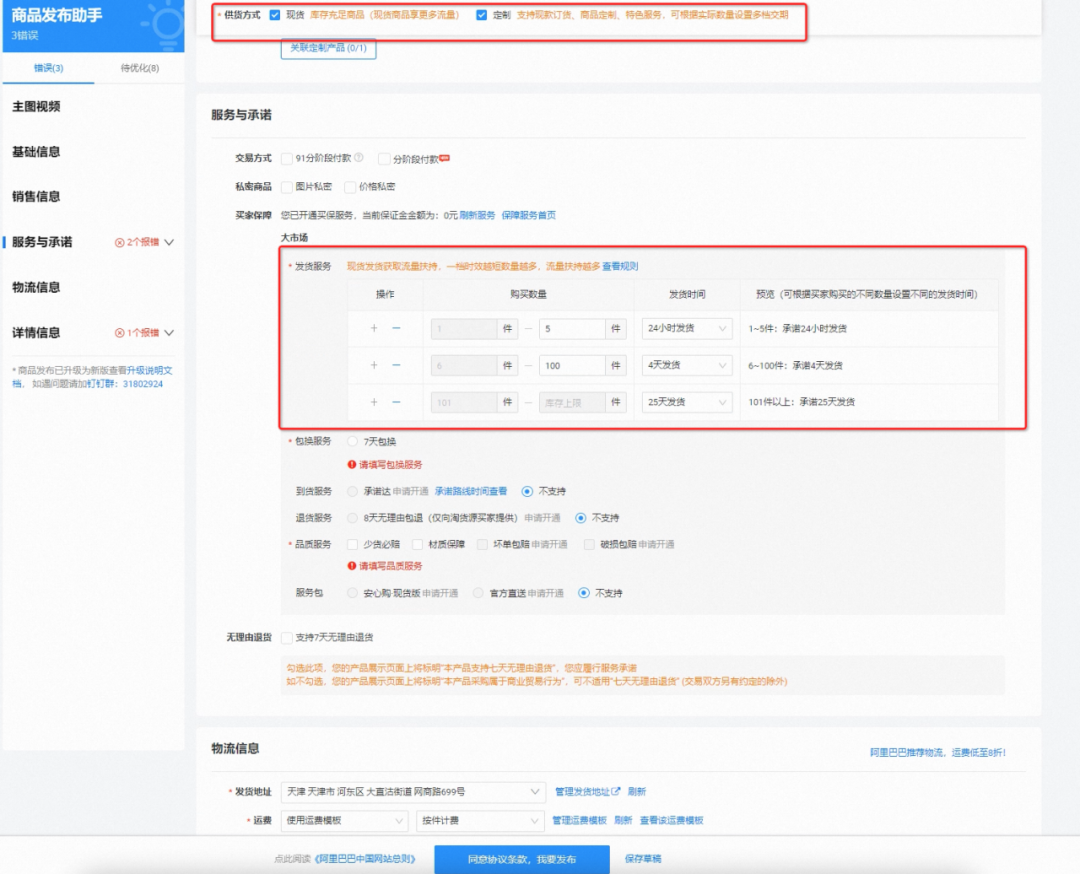The height and width of the screenshot is (874, 1080).
Task: Click plus icon in the 101件以上 row
Action: click(x=374, y=402)
